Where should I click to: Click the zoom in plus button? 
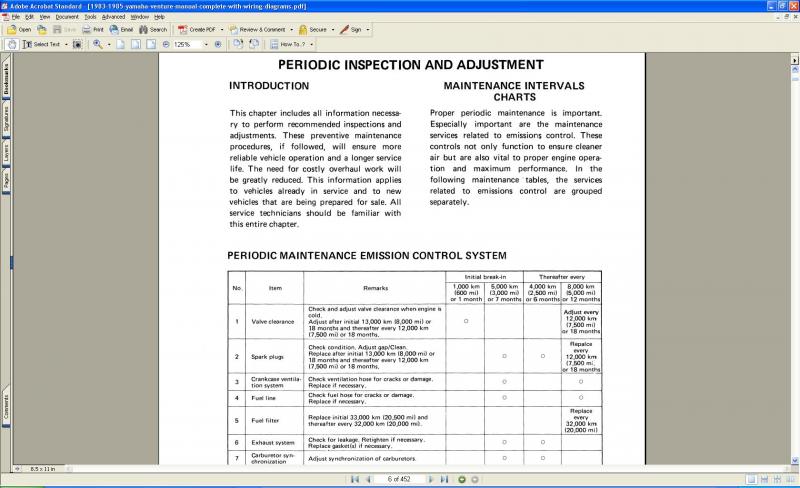217,44
